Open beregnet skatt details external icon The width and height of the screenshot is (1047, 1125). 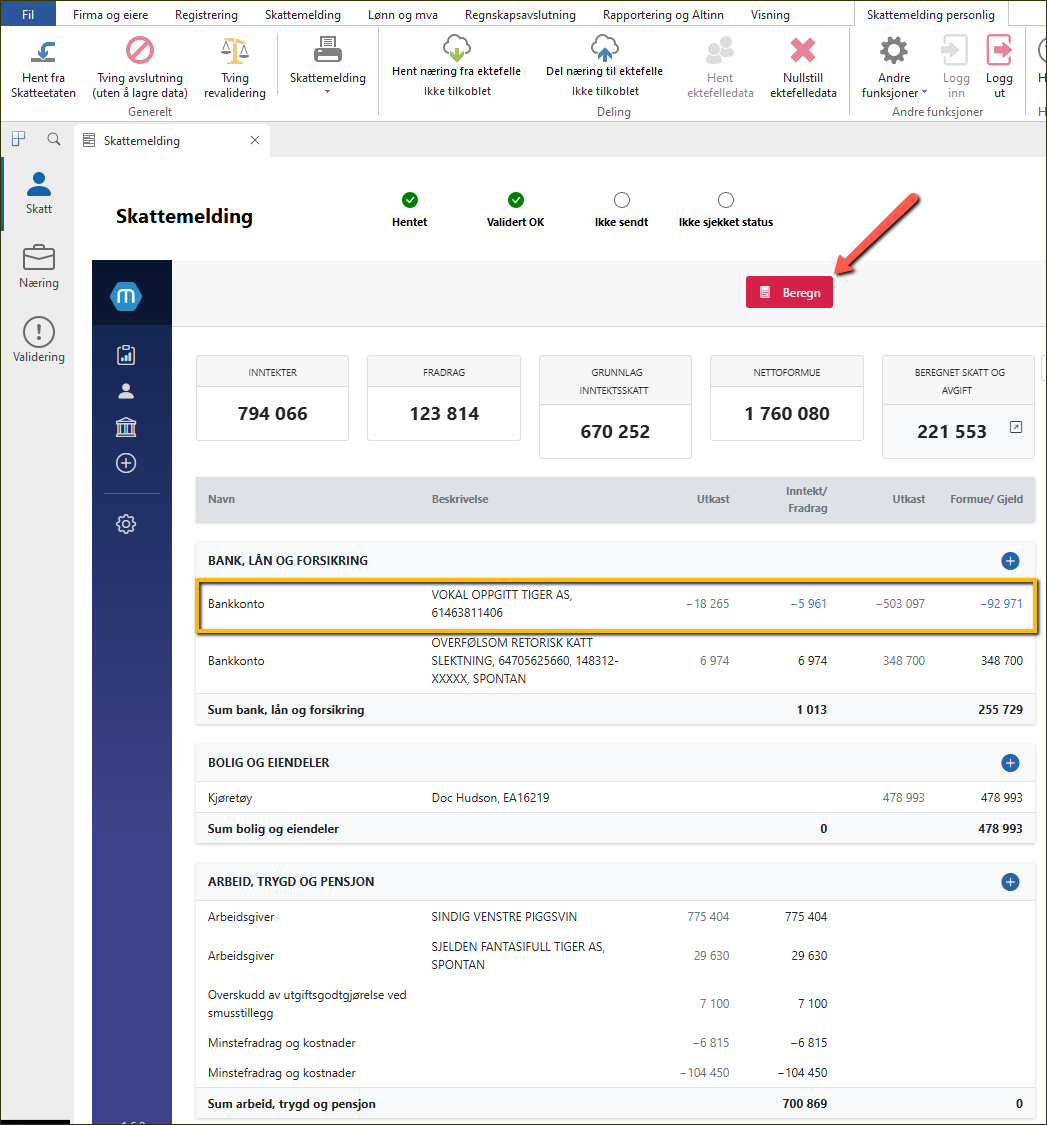click(1015, 427)
